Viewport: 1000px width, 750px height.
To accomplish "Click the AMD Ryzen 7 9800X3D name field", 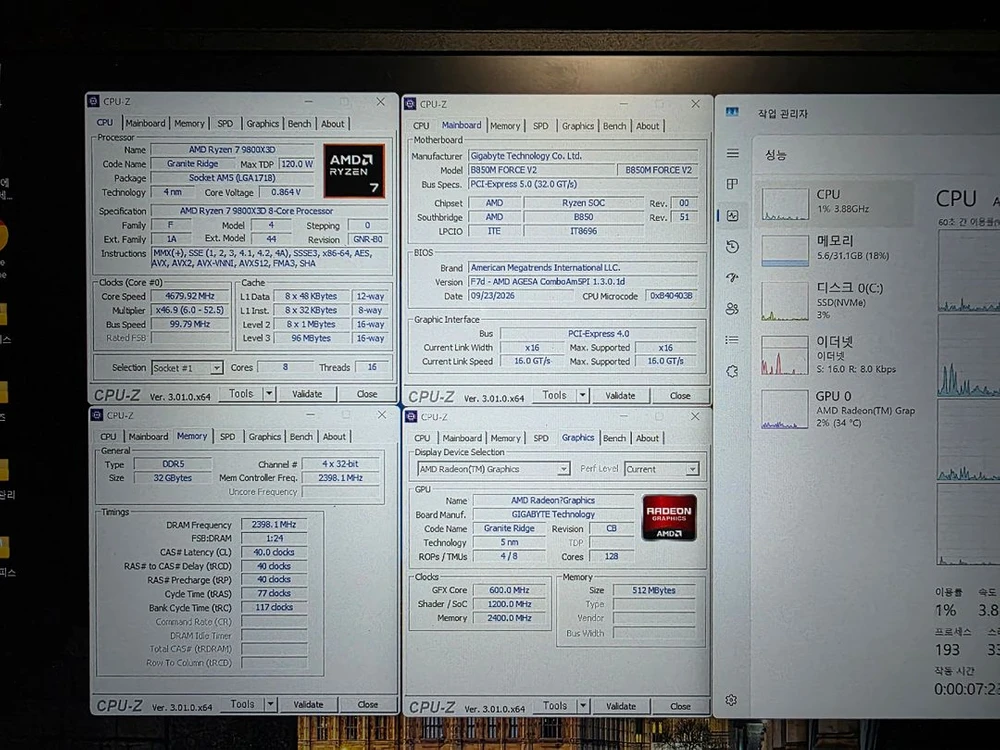I will 232,150.
